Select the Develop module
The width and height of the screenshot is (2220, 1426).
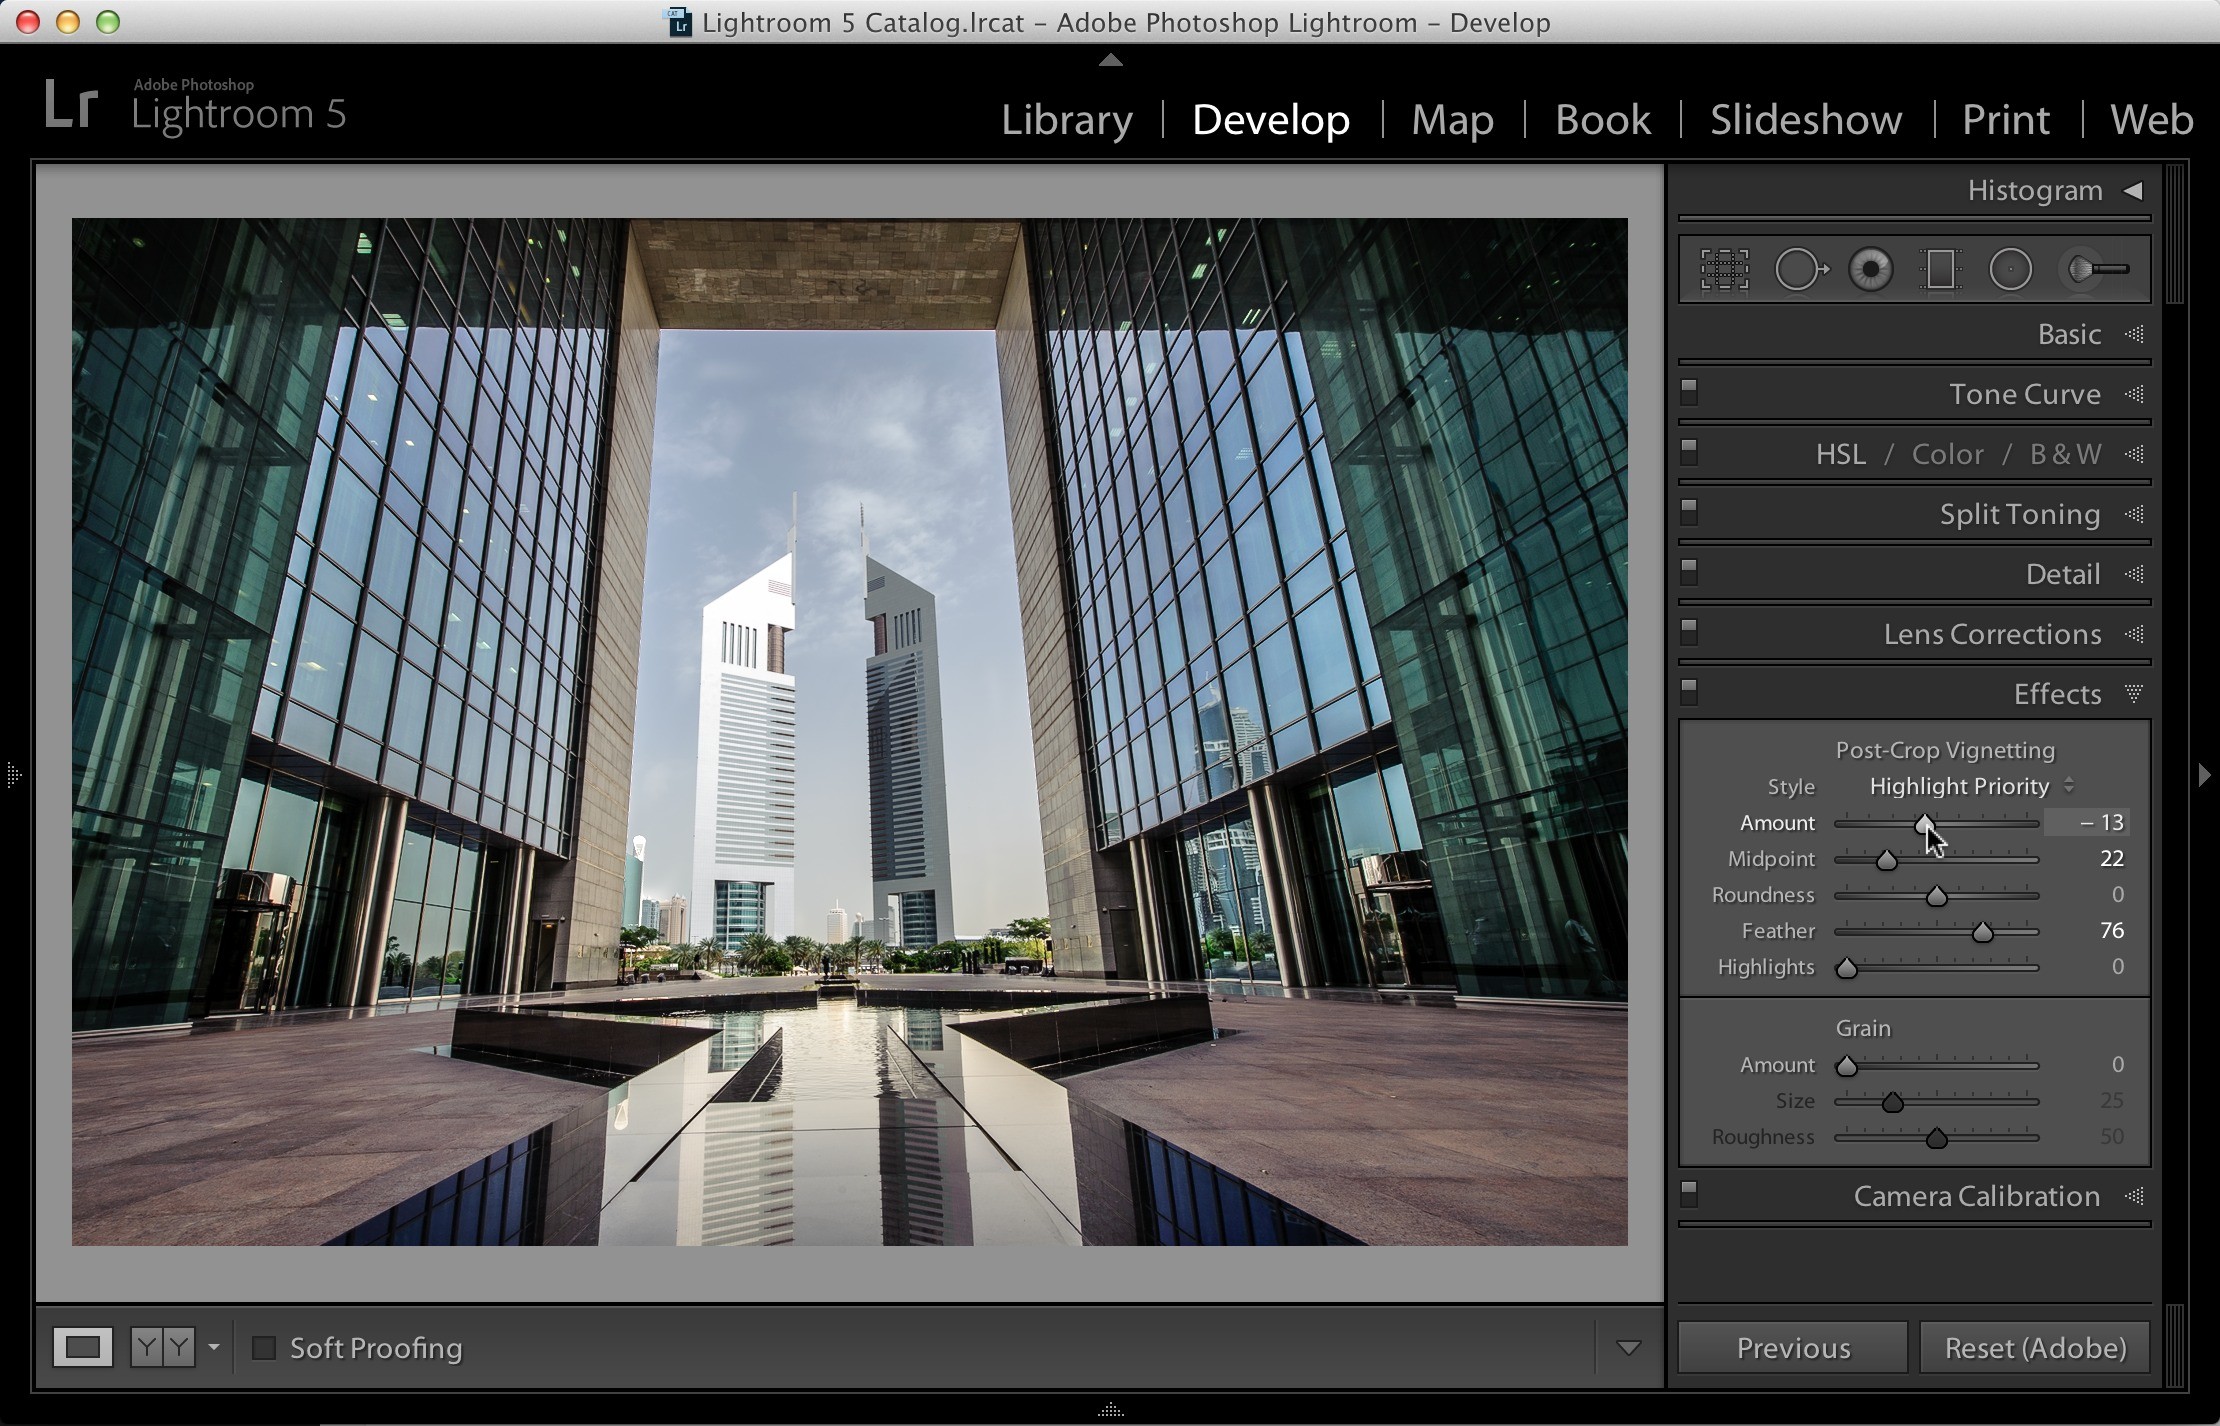[x=1270, y=120]
